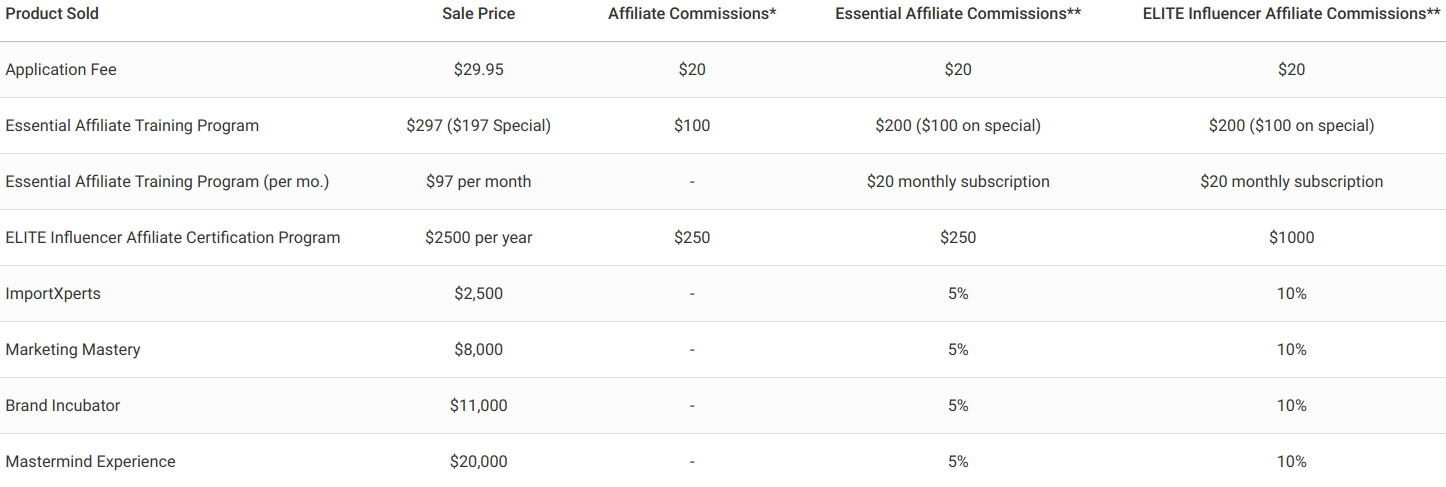Click the $29.95 sale price cell
This screenshot has height=487, width=1446.
click(478, 70)
